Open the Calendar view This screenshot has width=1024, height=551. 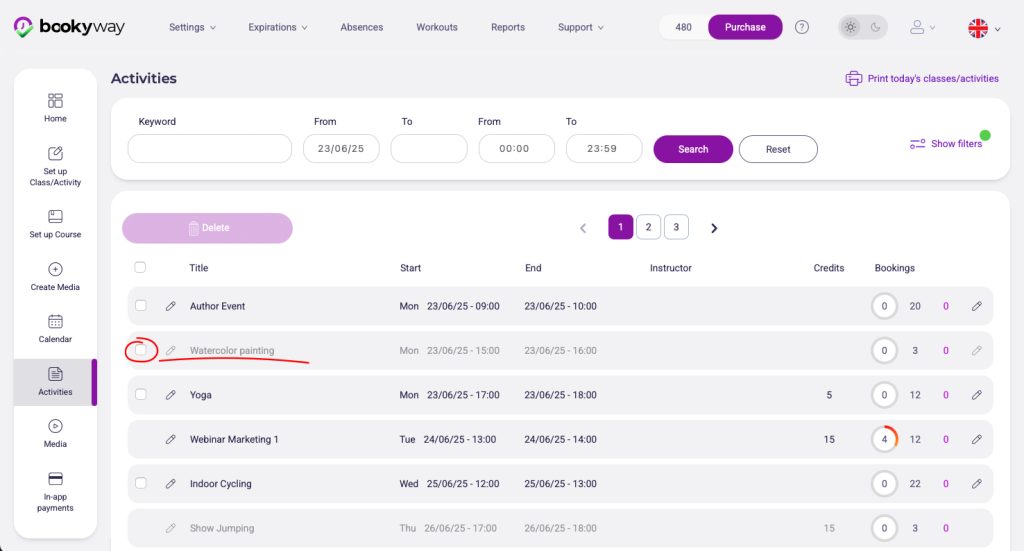[x=55, y=328]
